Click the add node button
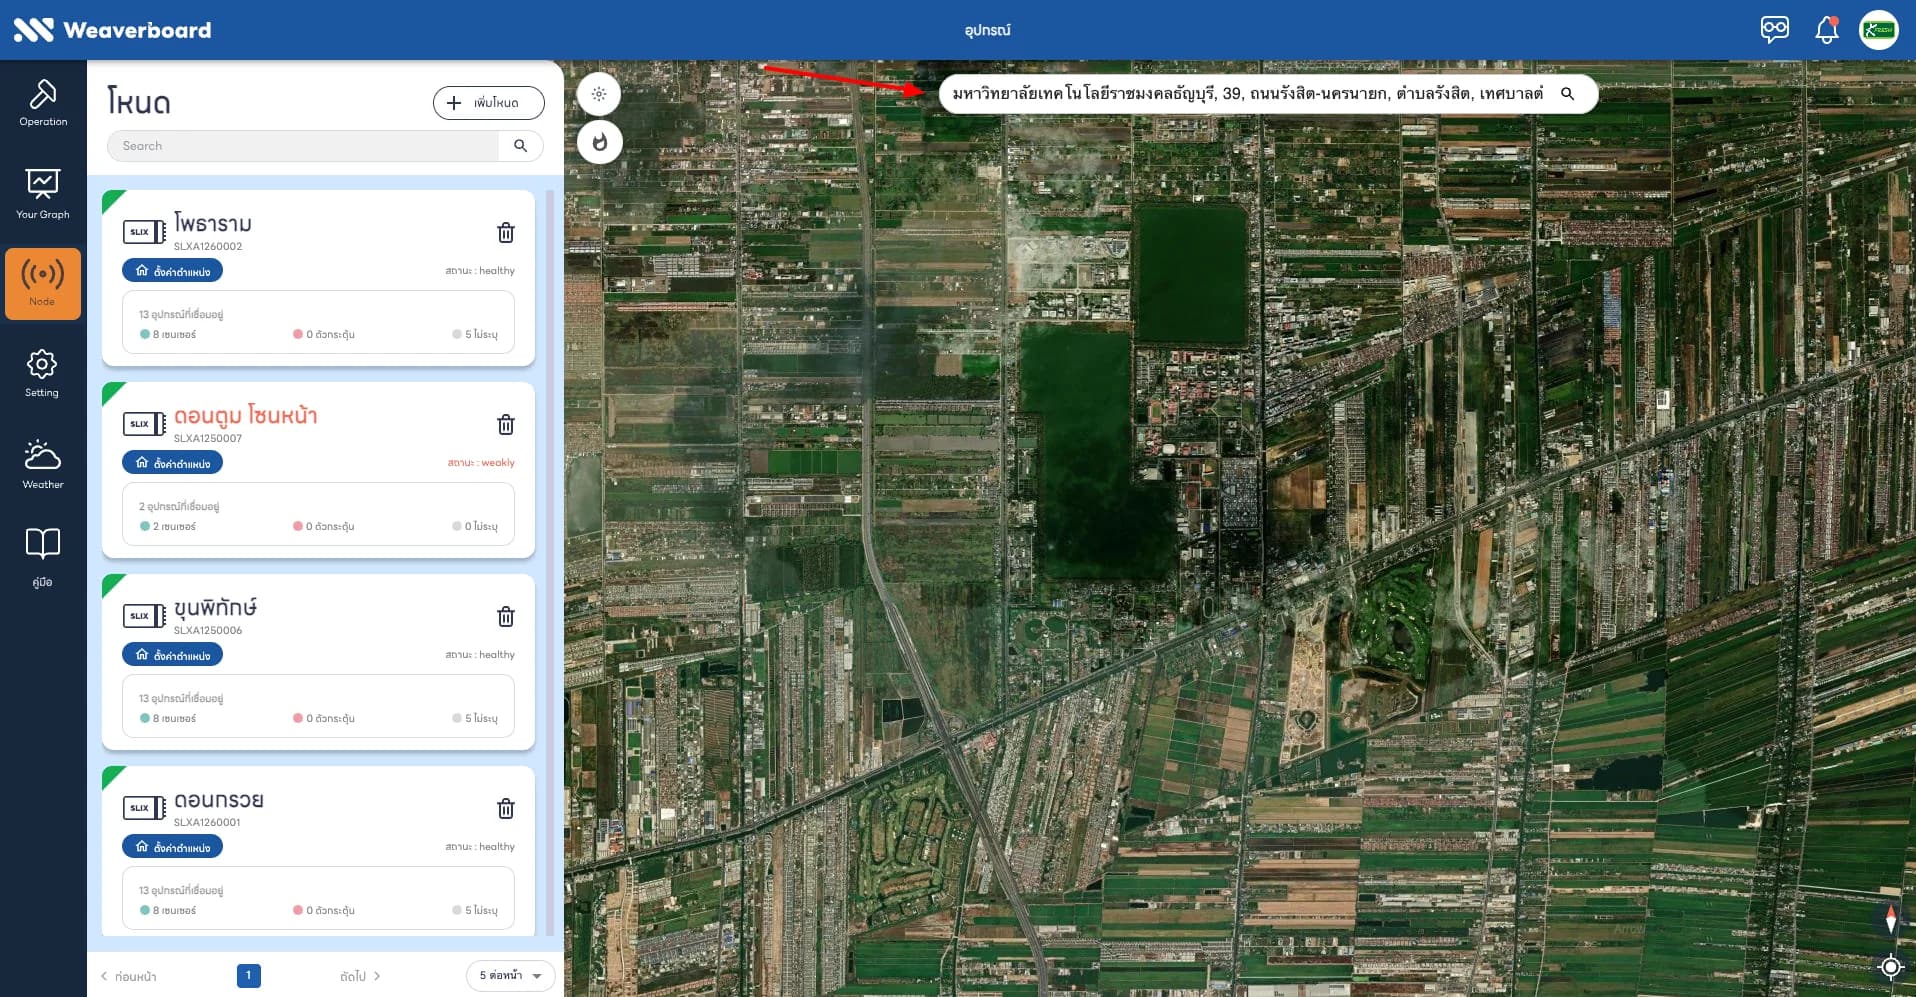The image size is (1916, 997). (x=489, y=103)
